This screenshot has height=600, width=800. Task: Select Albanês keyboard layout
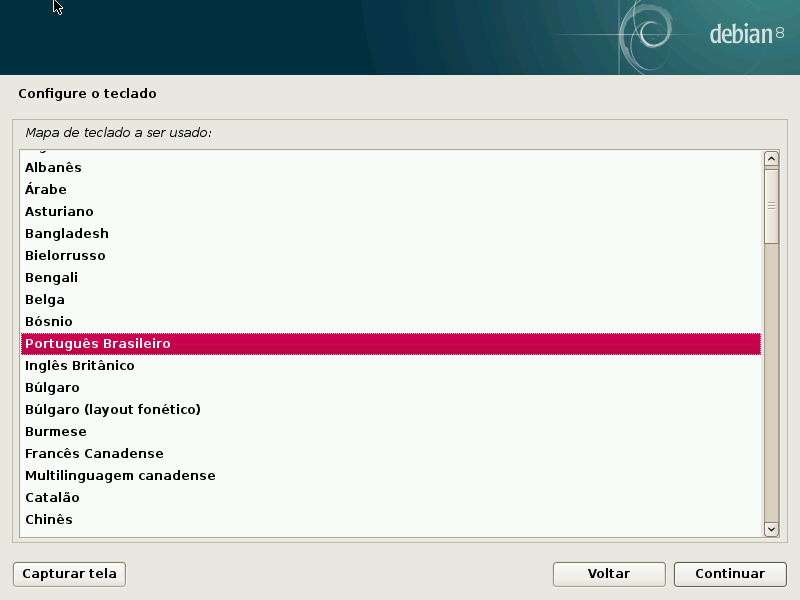pyautogui.click(x=53, y=168)
